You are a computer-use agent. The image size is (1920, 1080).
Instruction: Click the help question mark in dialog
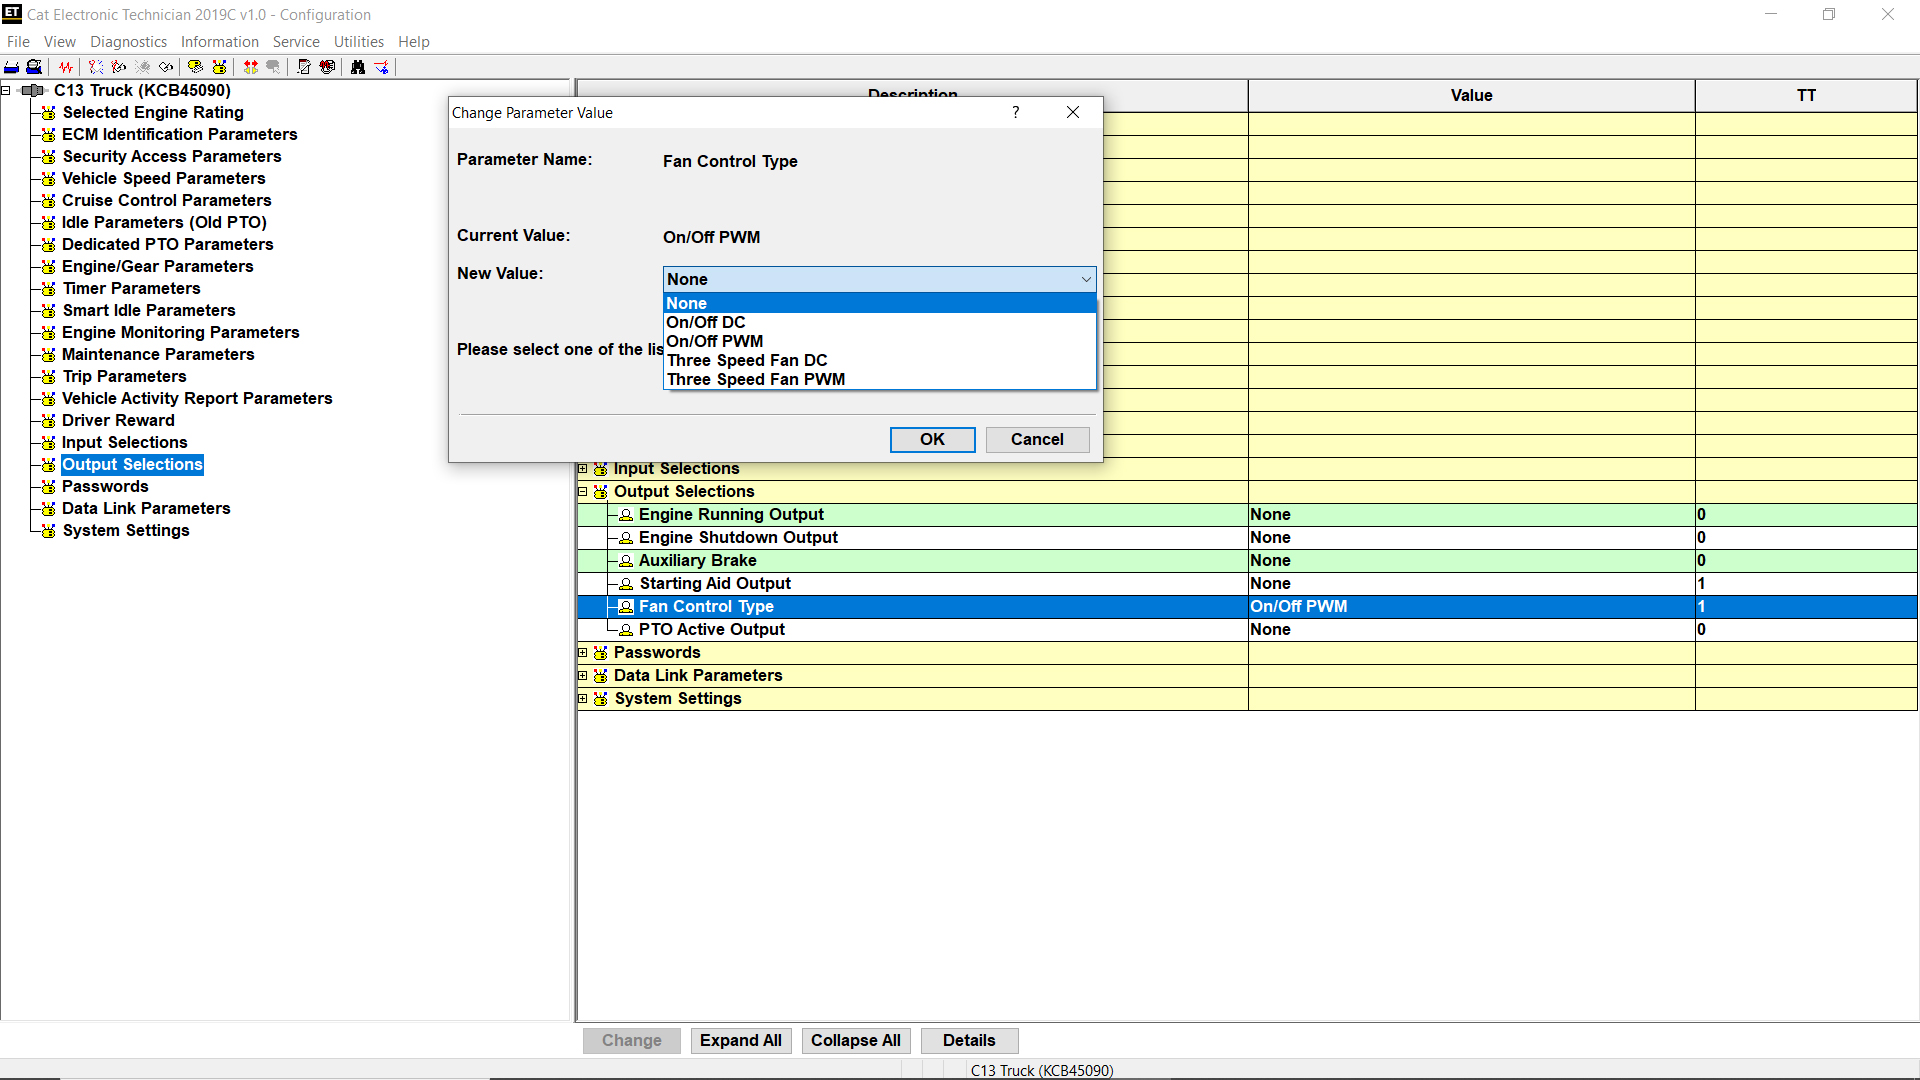point(1015,112)
